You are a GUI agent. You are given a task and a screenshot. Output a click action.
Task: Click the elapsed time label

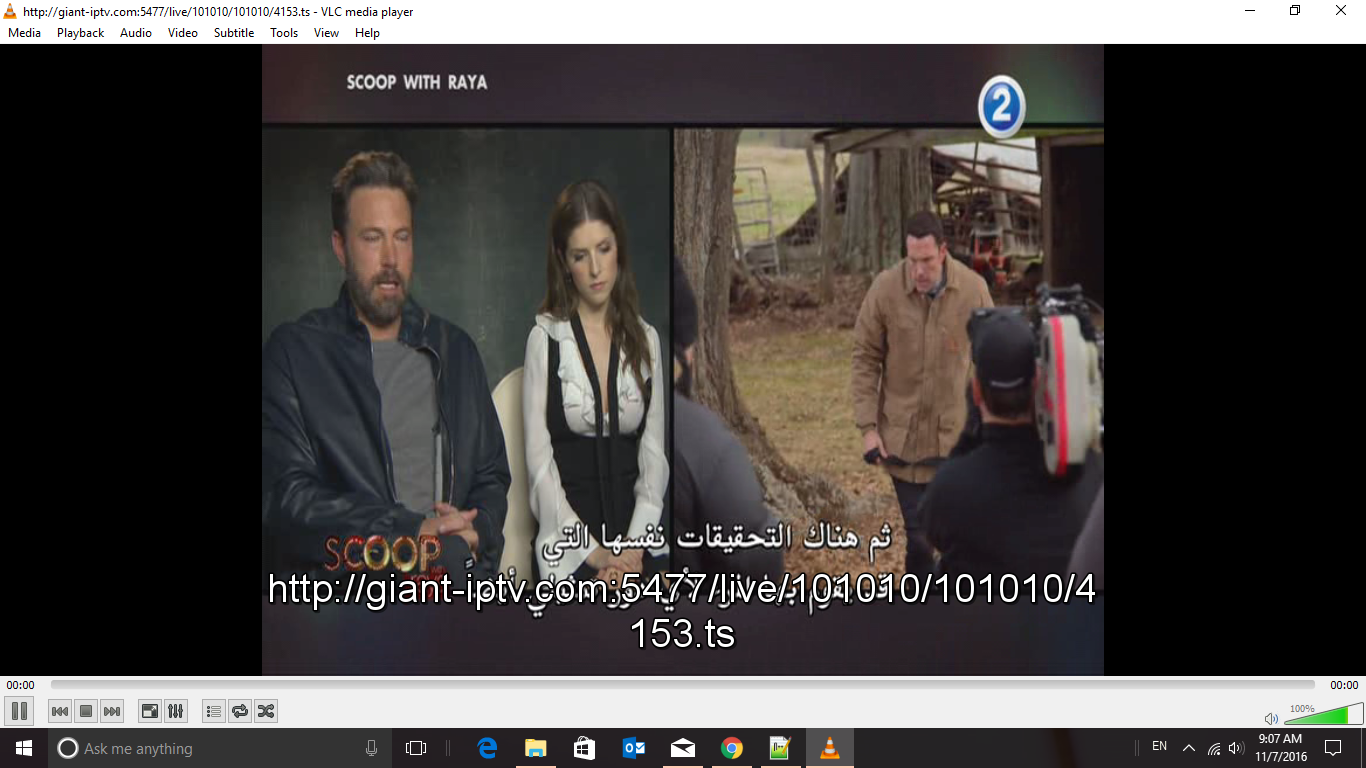(20, 685)
